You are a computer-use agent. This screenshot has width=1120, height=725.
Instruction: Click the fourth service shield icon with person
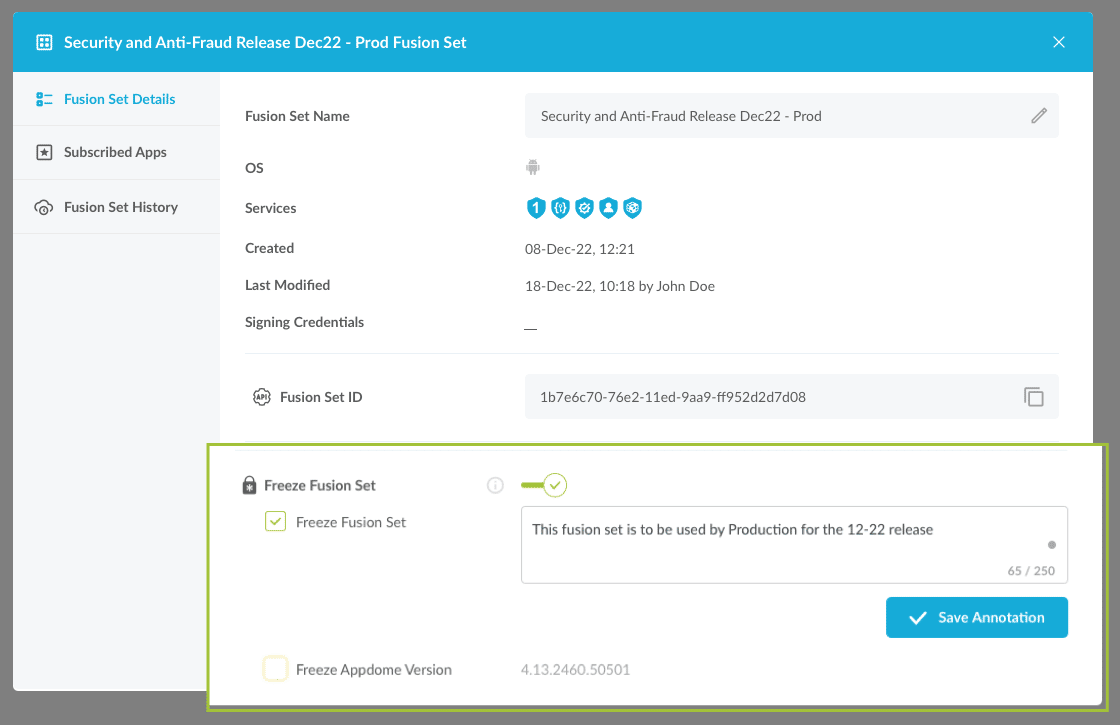608,208
